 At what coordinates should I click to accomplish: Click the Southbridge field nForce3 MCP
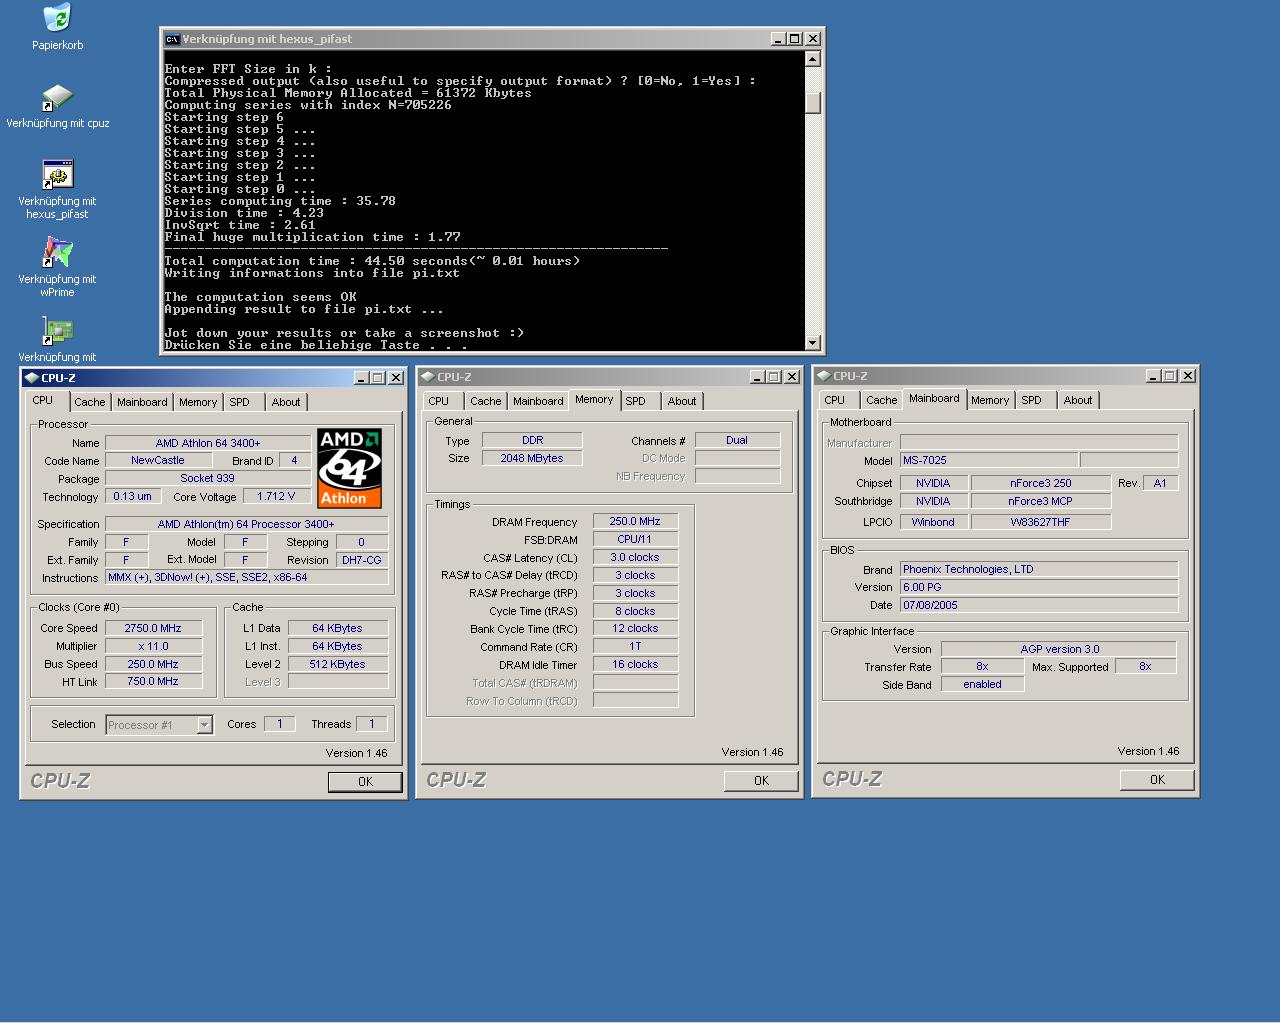click(1040, 501)
